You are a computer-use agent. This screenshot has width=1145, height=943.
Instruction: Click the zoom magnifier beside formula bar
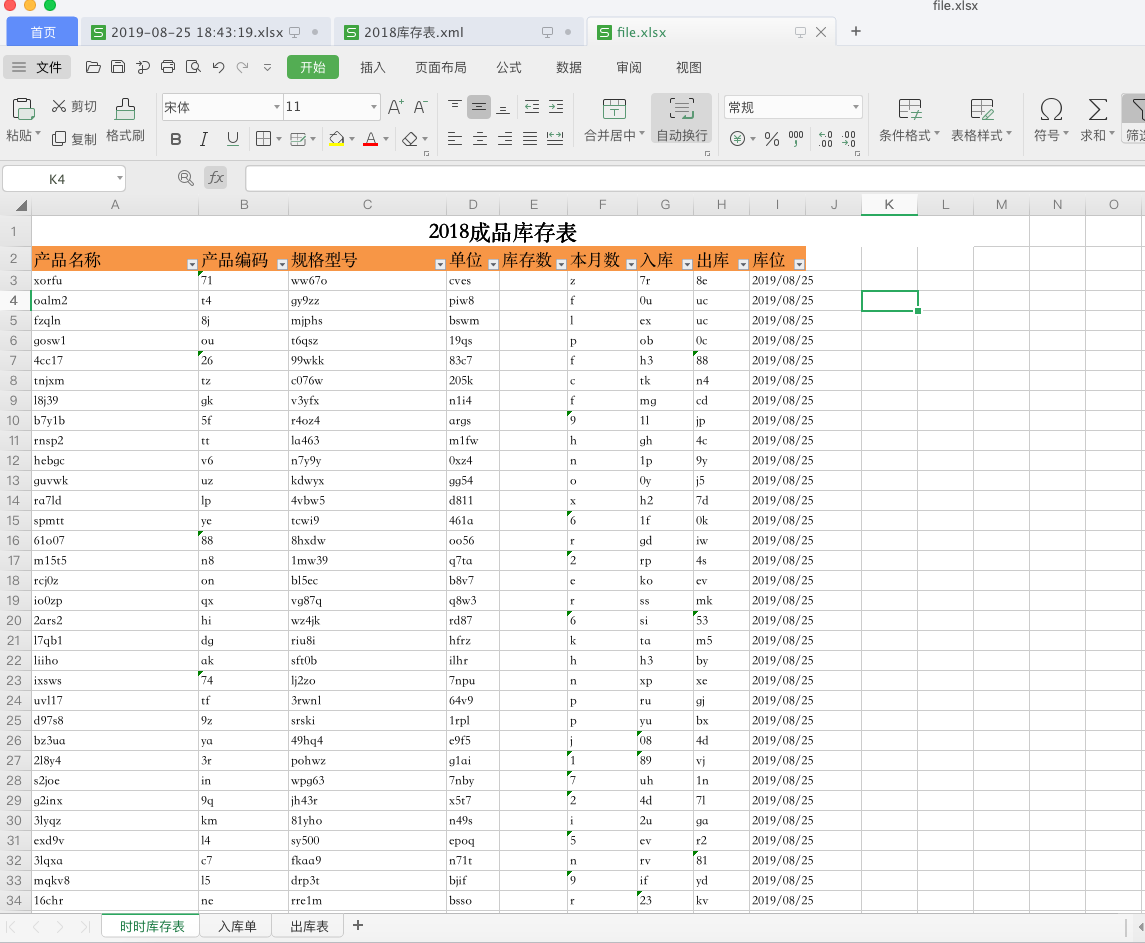coord(185,178)
